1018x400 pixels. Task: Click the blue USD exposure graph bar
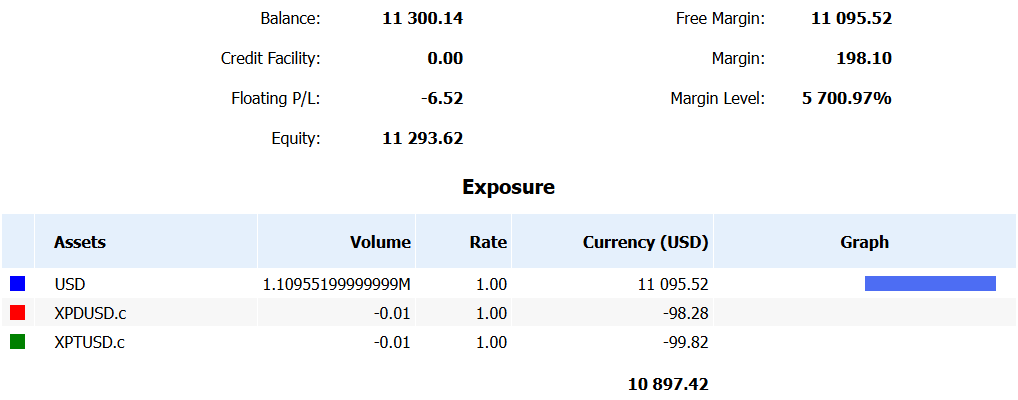click(930, 284)
